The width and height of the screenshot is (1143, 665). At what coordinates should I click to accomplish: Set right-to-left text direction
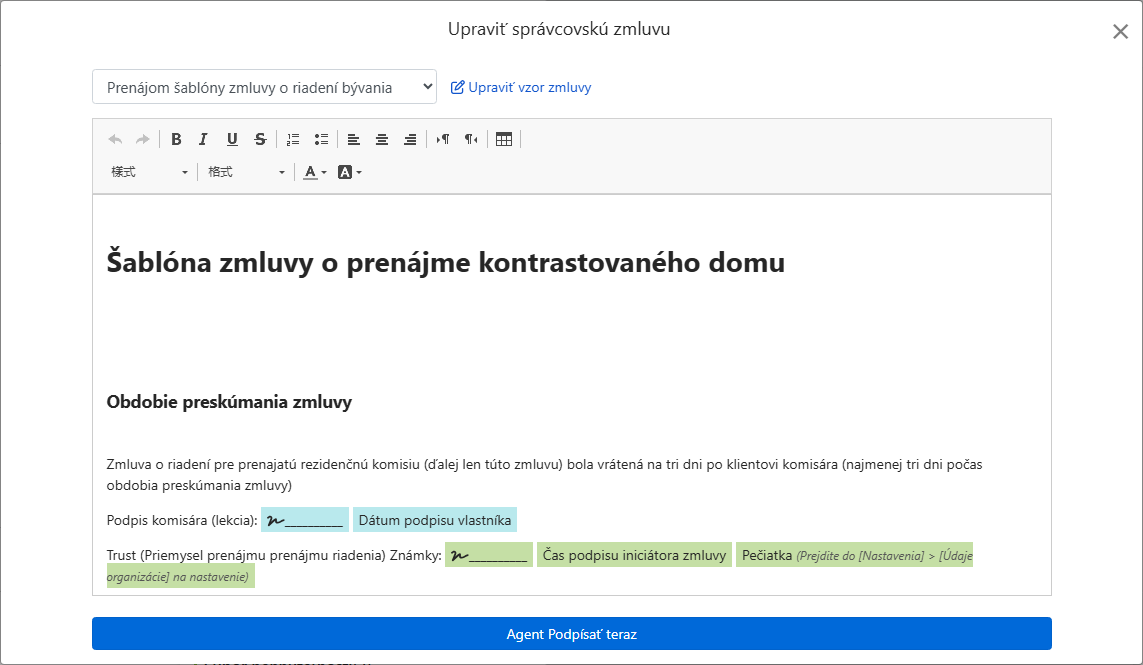click(472, 139)
